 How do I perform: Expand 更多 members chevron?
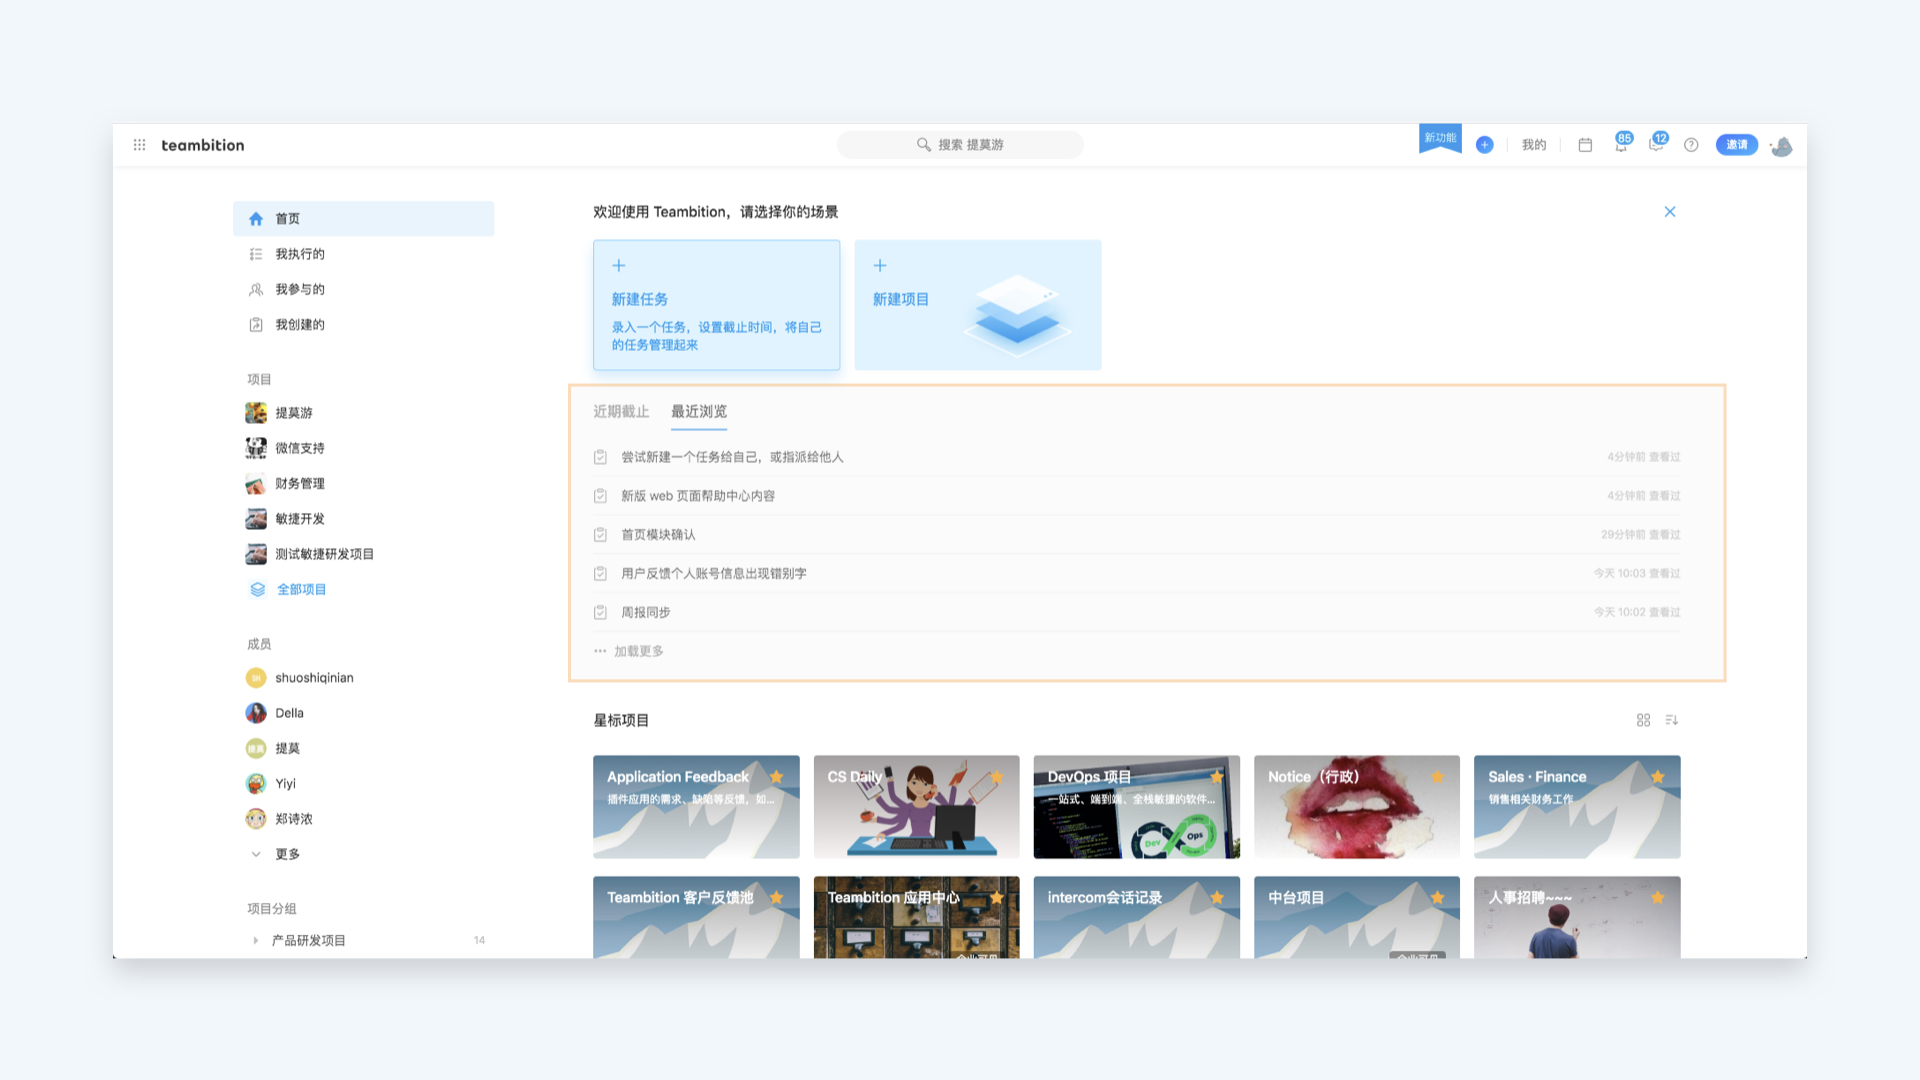[256, 854]
